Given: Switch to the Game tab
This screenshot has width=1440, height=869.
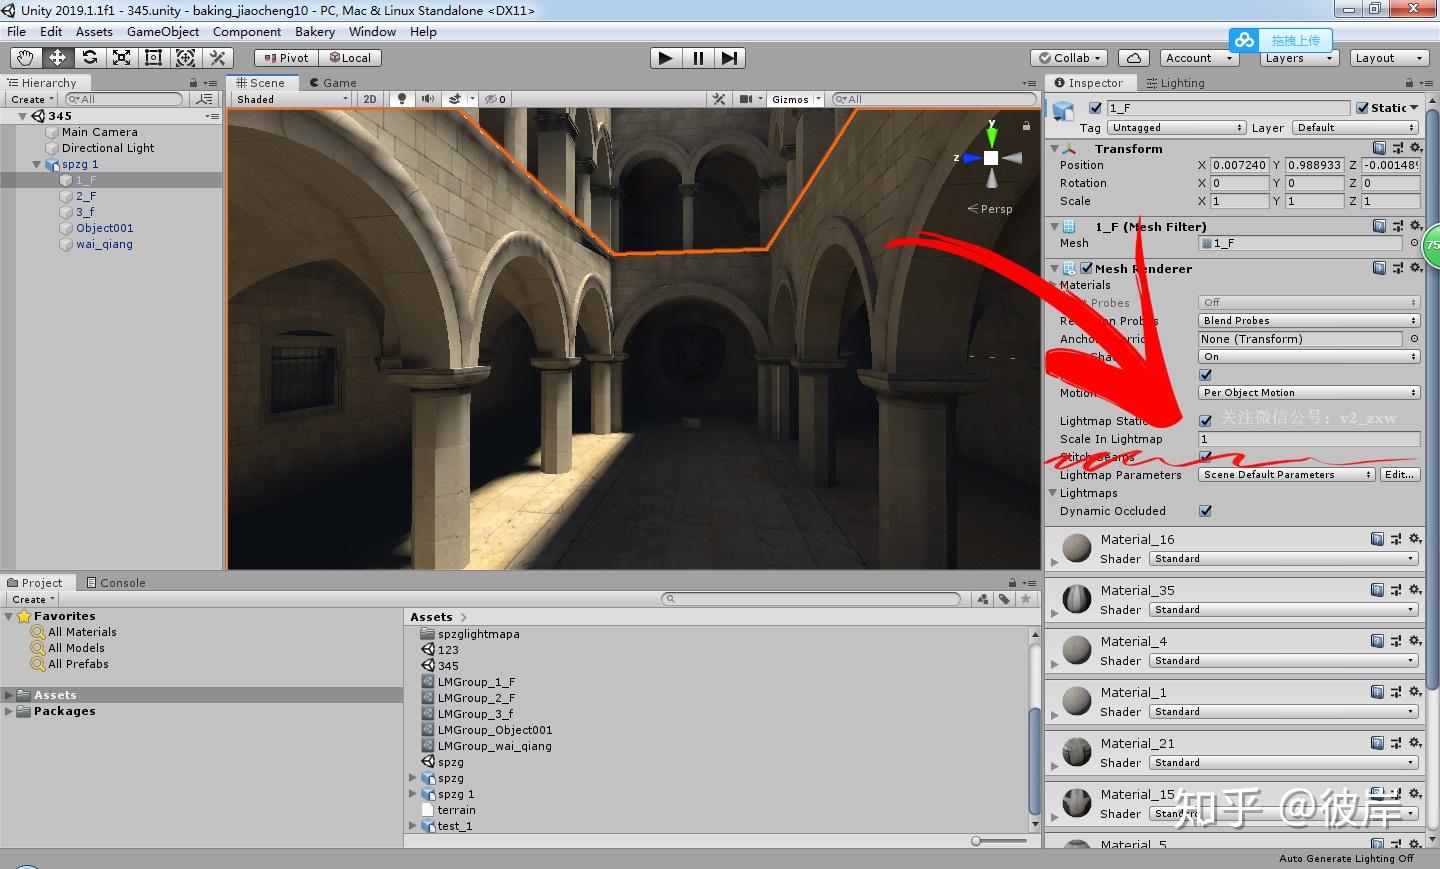Looking at the screenshot, I should (x=333, y=83).
